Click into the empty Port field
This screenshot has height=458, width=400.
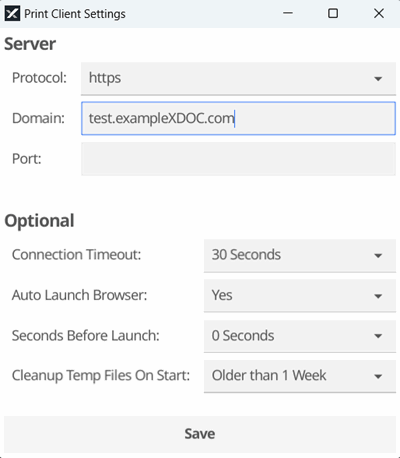click(238, 159)
